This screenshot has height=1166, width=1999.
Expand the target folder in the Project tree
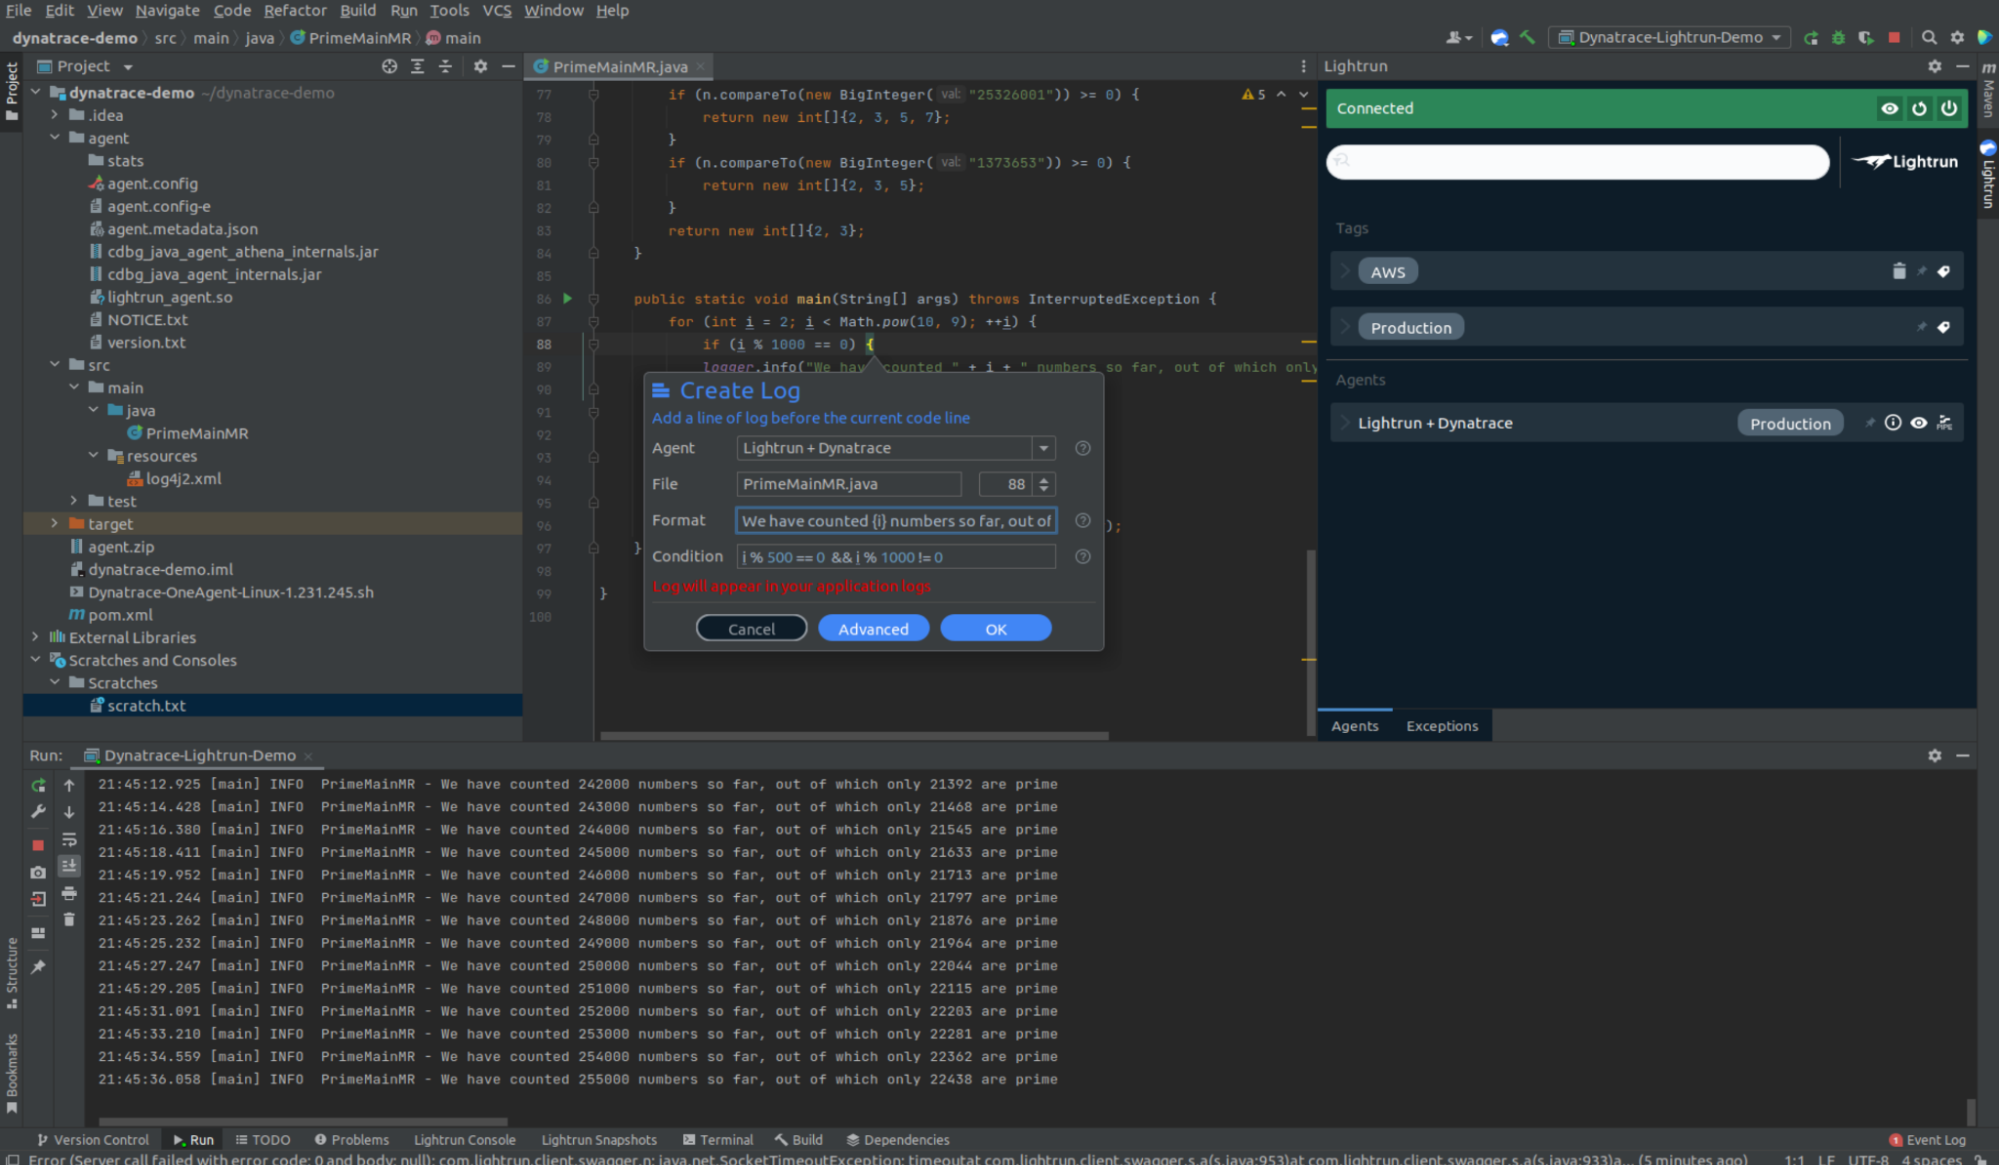(54, 523)
